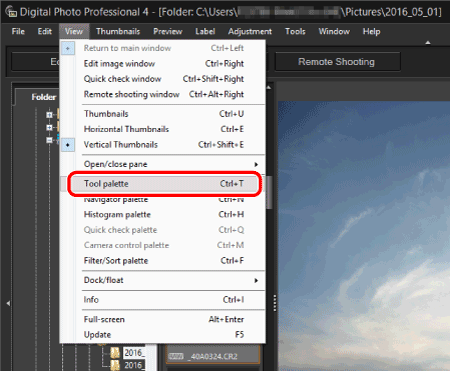Image resolution: width=450 pixels, height=371 pixels.
Task: Choose Full-screen menu item
Action: click(163, 319)
